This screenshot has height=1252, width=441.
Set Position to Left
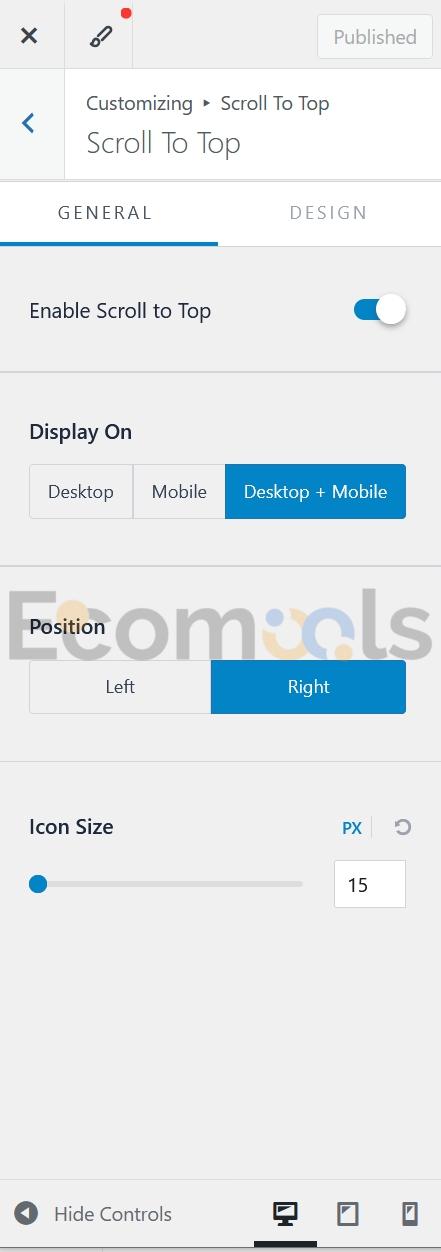[x=120, y=687]
